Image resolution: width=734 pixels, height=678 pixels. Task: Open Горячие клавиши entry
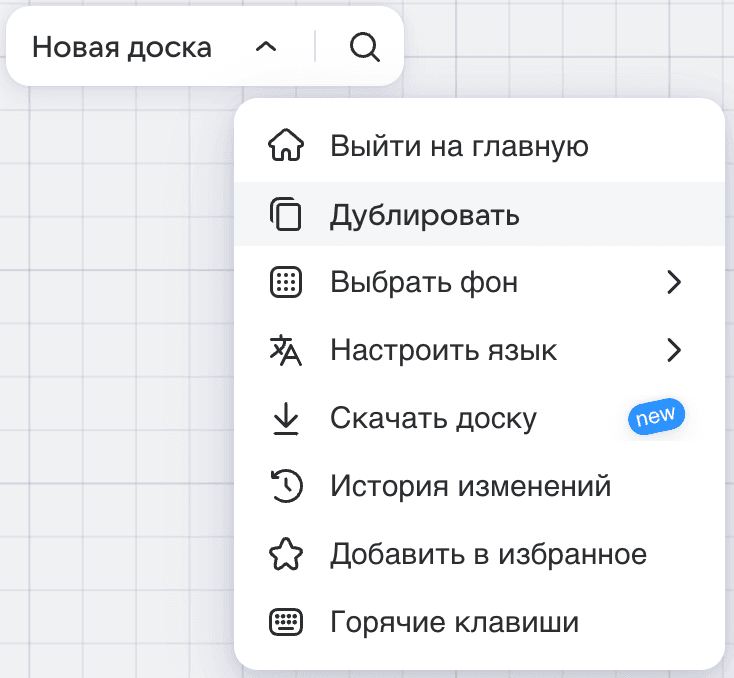tap(479, 622)
